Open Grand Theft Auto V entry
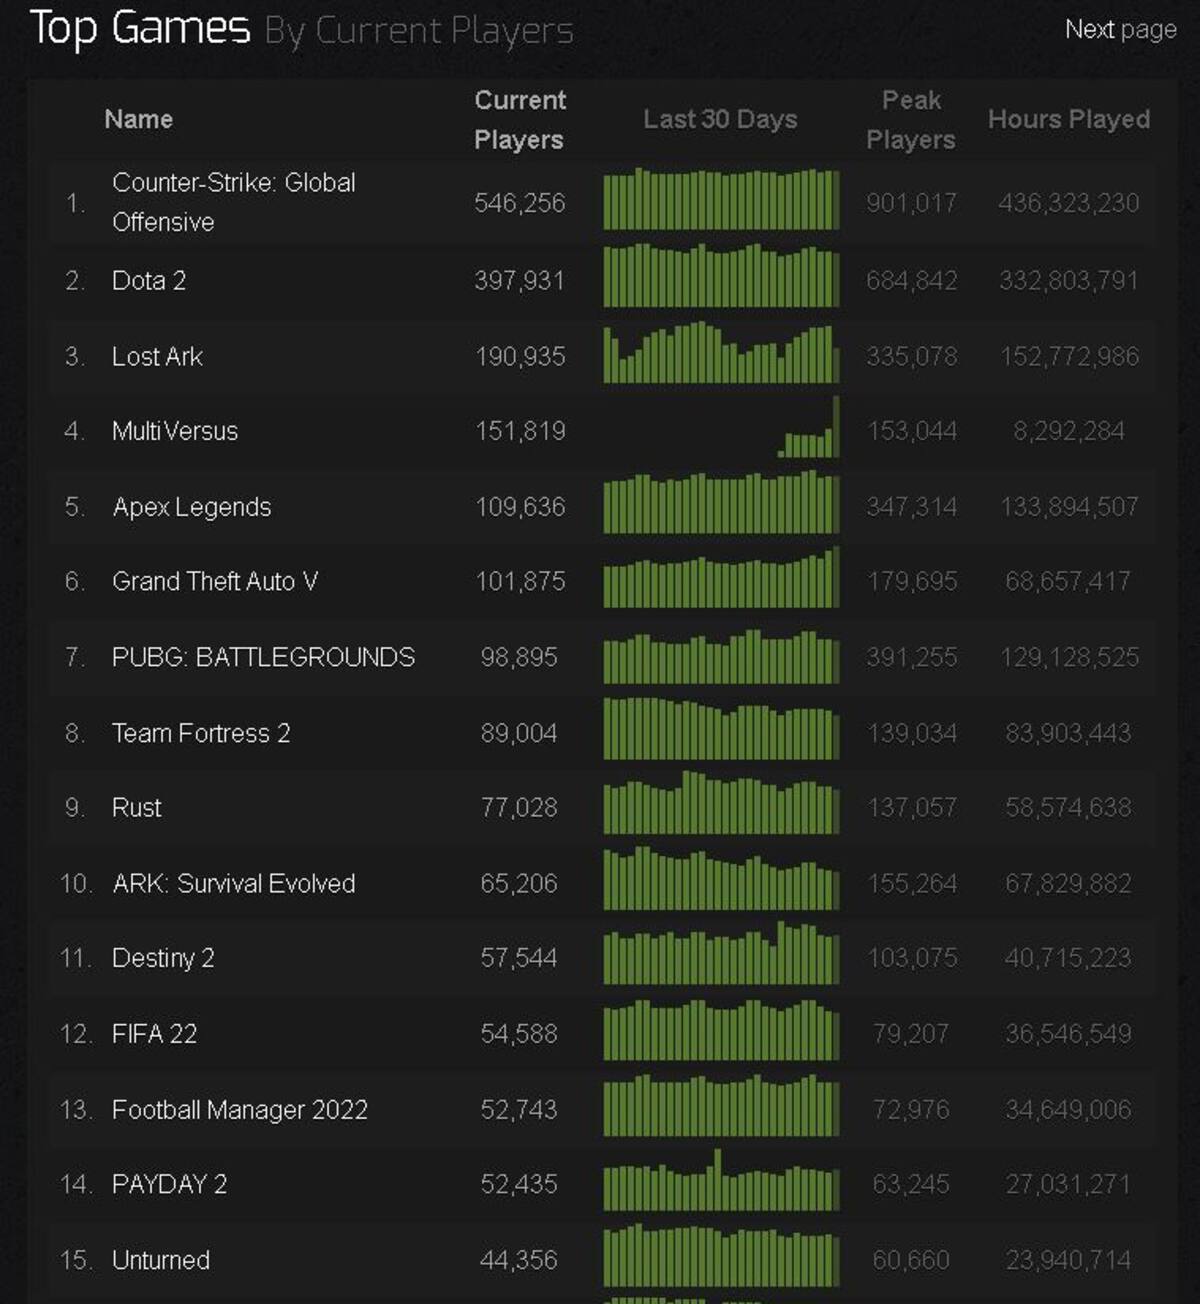 (215, 582)
